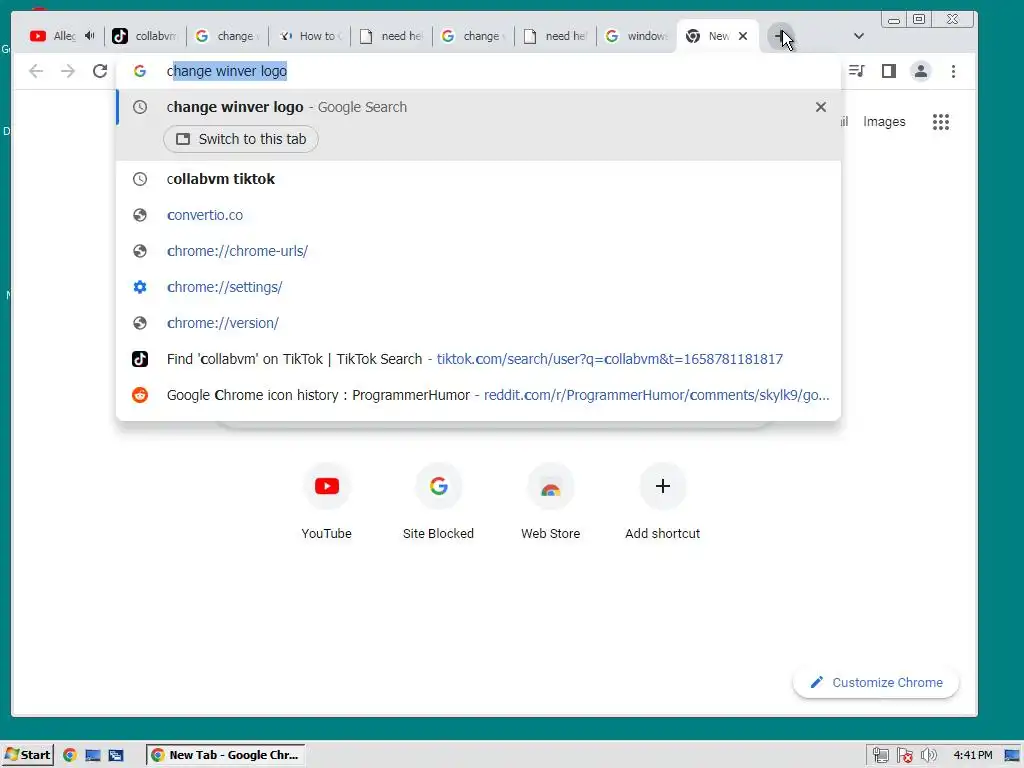Select the 'collabvm tiktok' suggestion
This screenshot has height=768, width=1024.
478,179
